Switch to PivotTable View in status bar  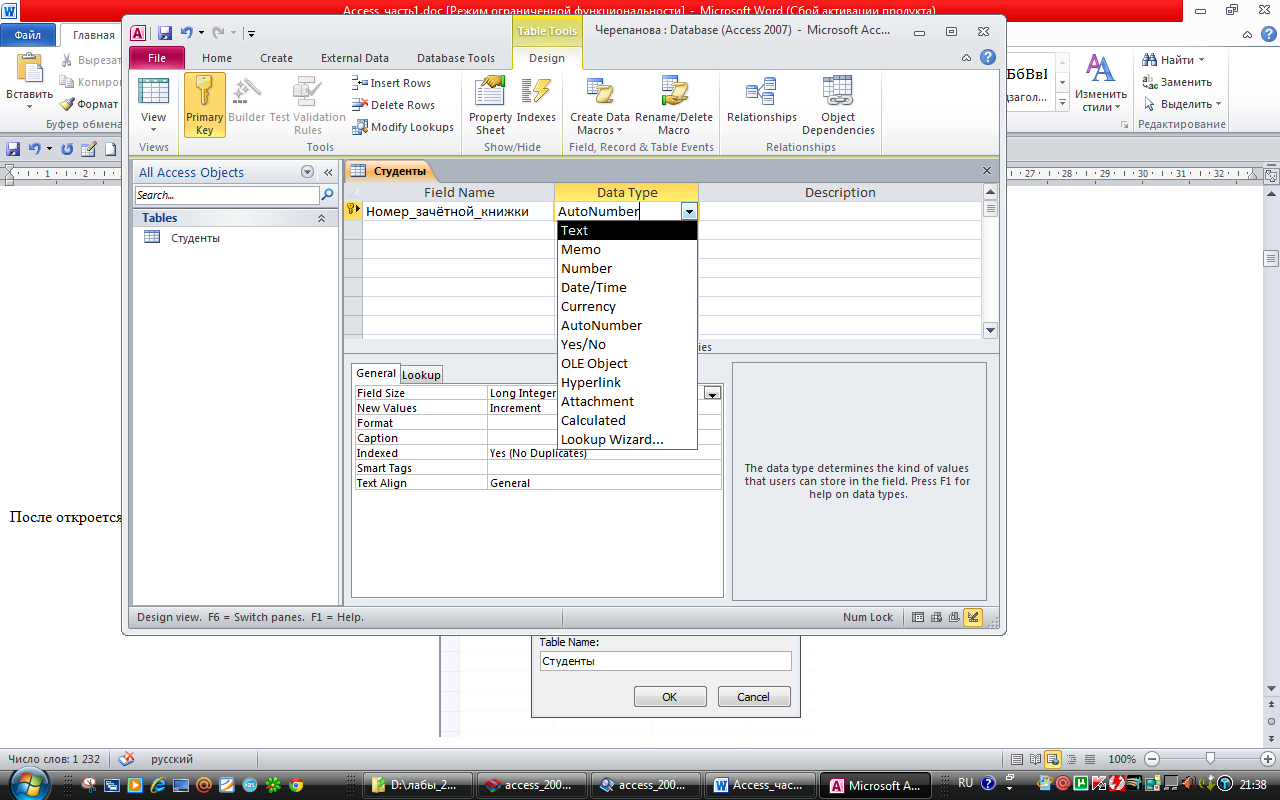[x=936, y=617]
